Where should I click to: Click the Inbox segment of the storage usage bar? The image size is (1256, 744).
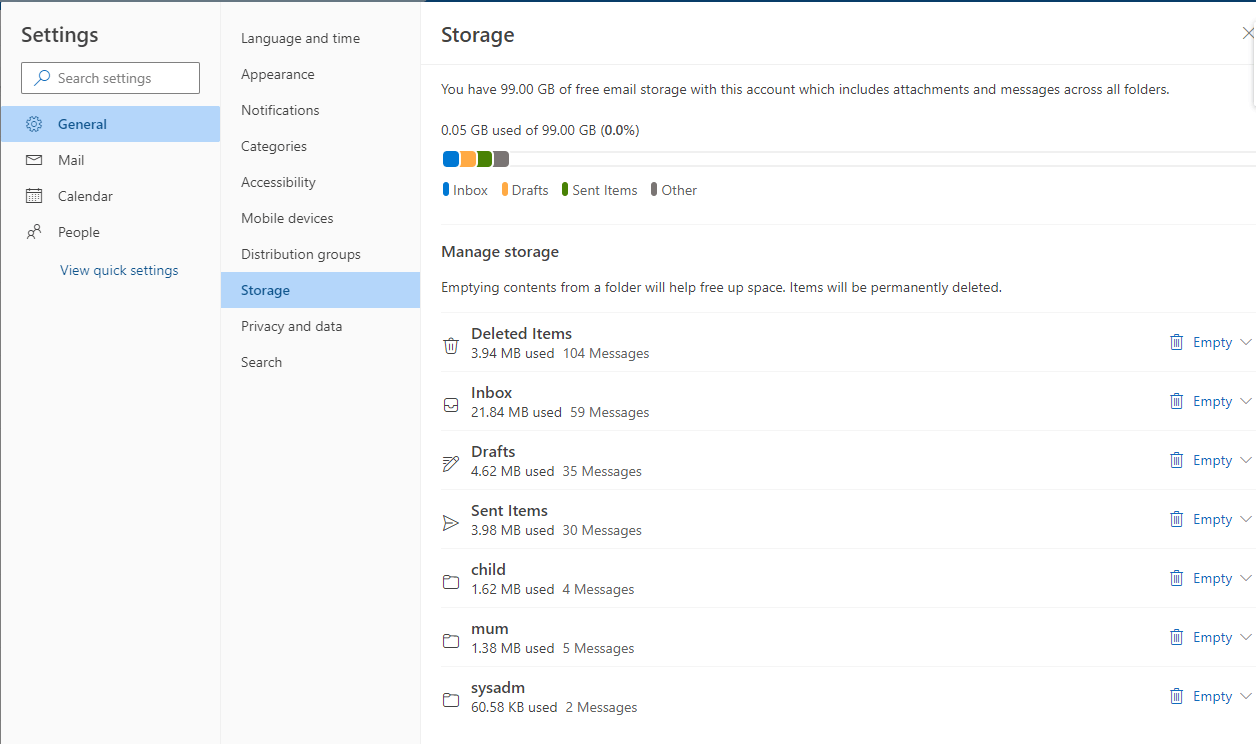[x=450, y=158]
